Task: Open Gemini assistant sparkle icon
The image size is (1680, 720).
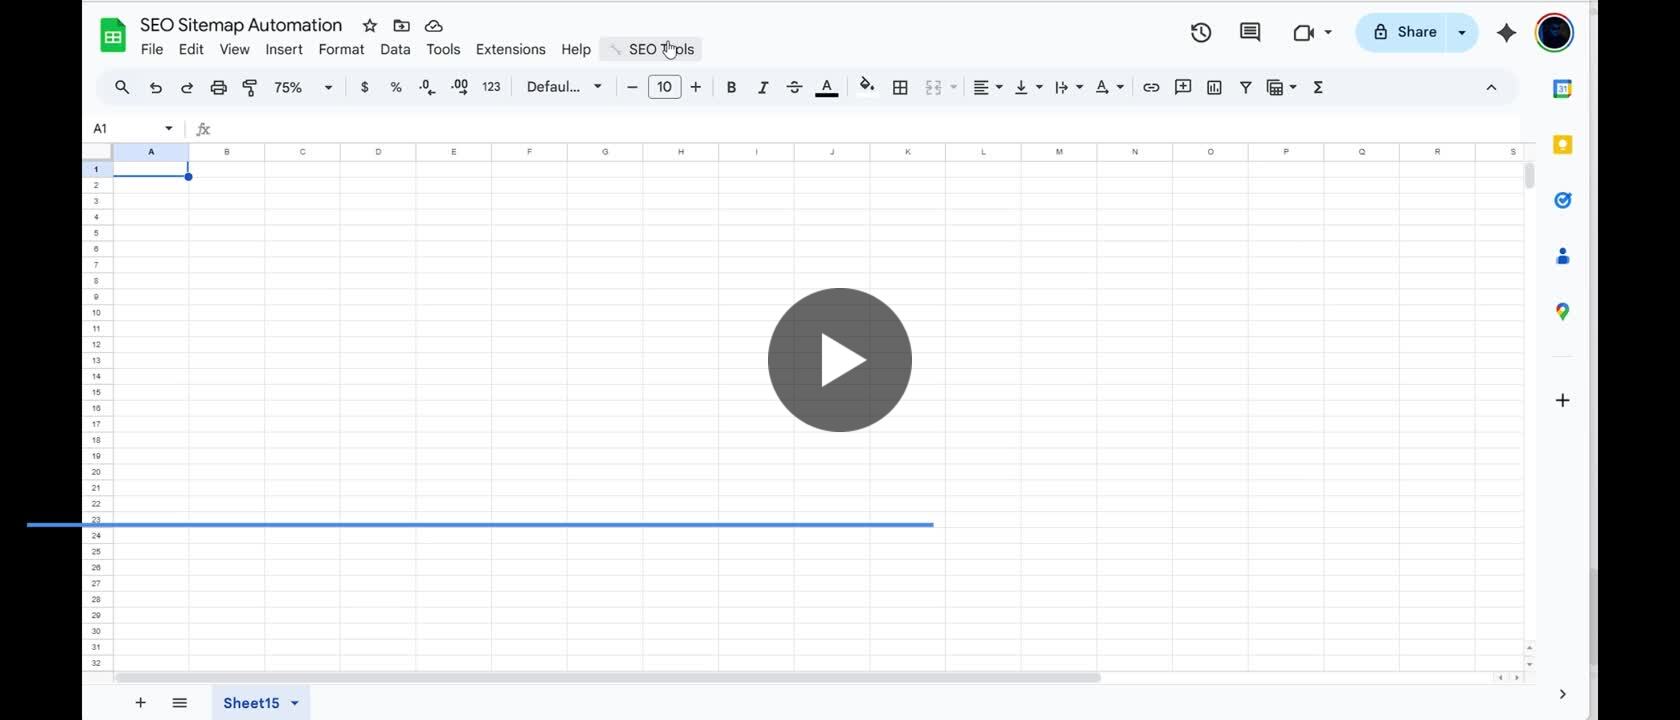Action: click(1506, 33)
